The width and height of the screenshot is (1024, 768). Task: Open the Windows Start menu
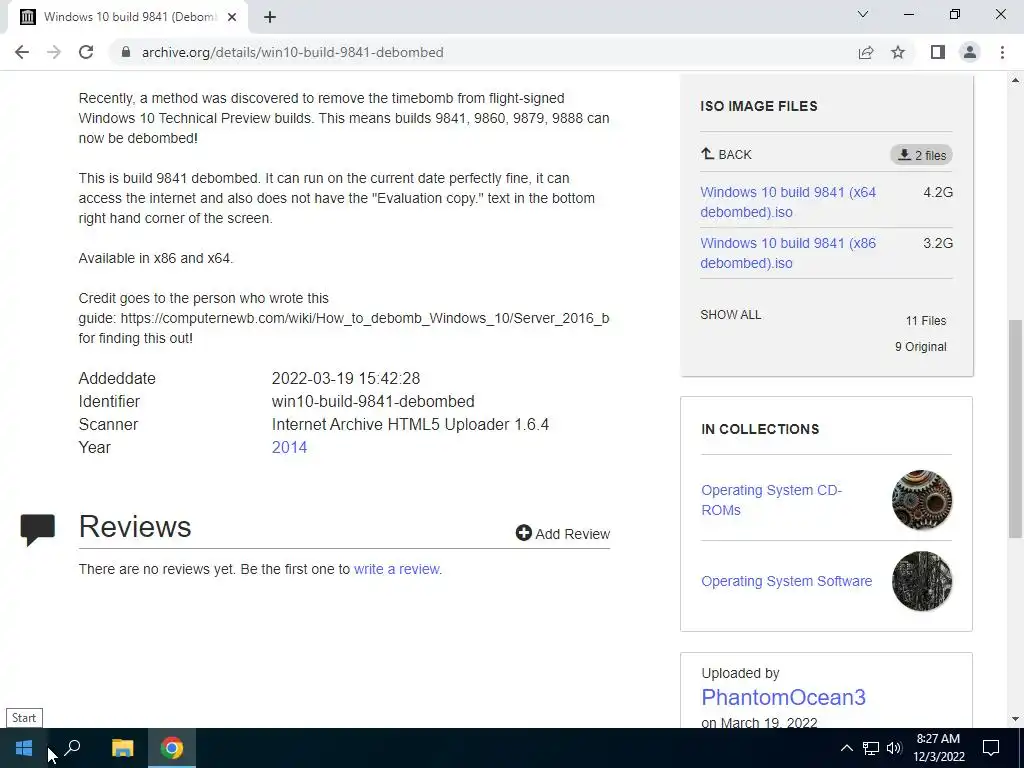(x=24, y=748)
